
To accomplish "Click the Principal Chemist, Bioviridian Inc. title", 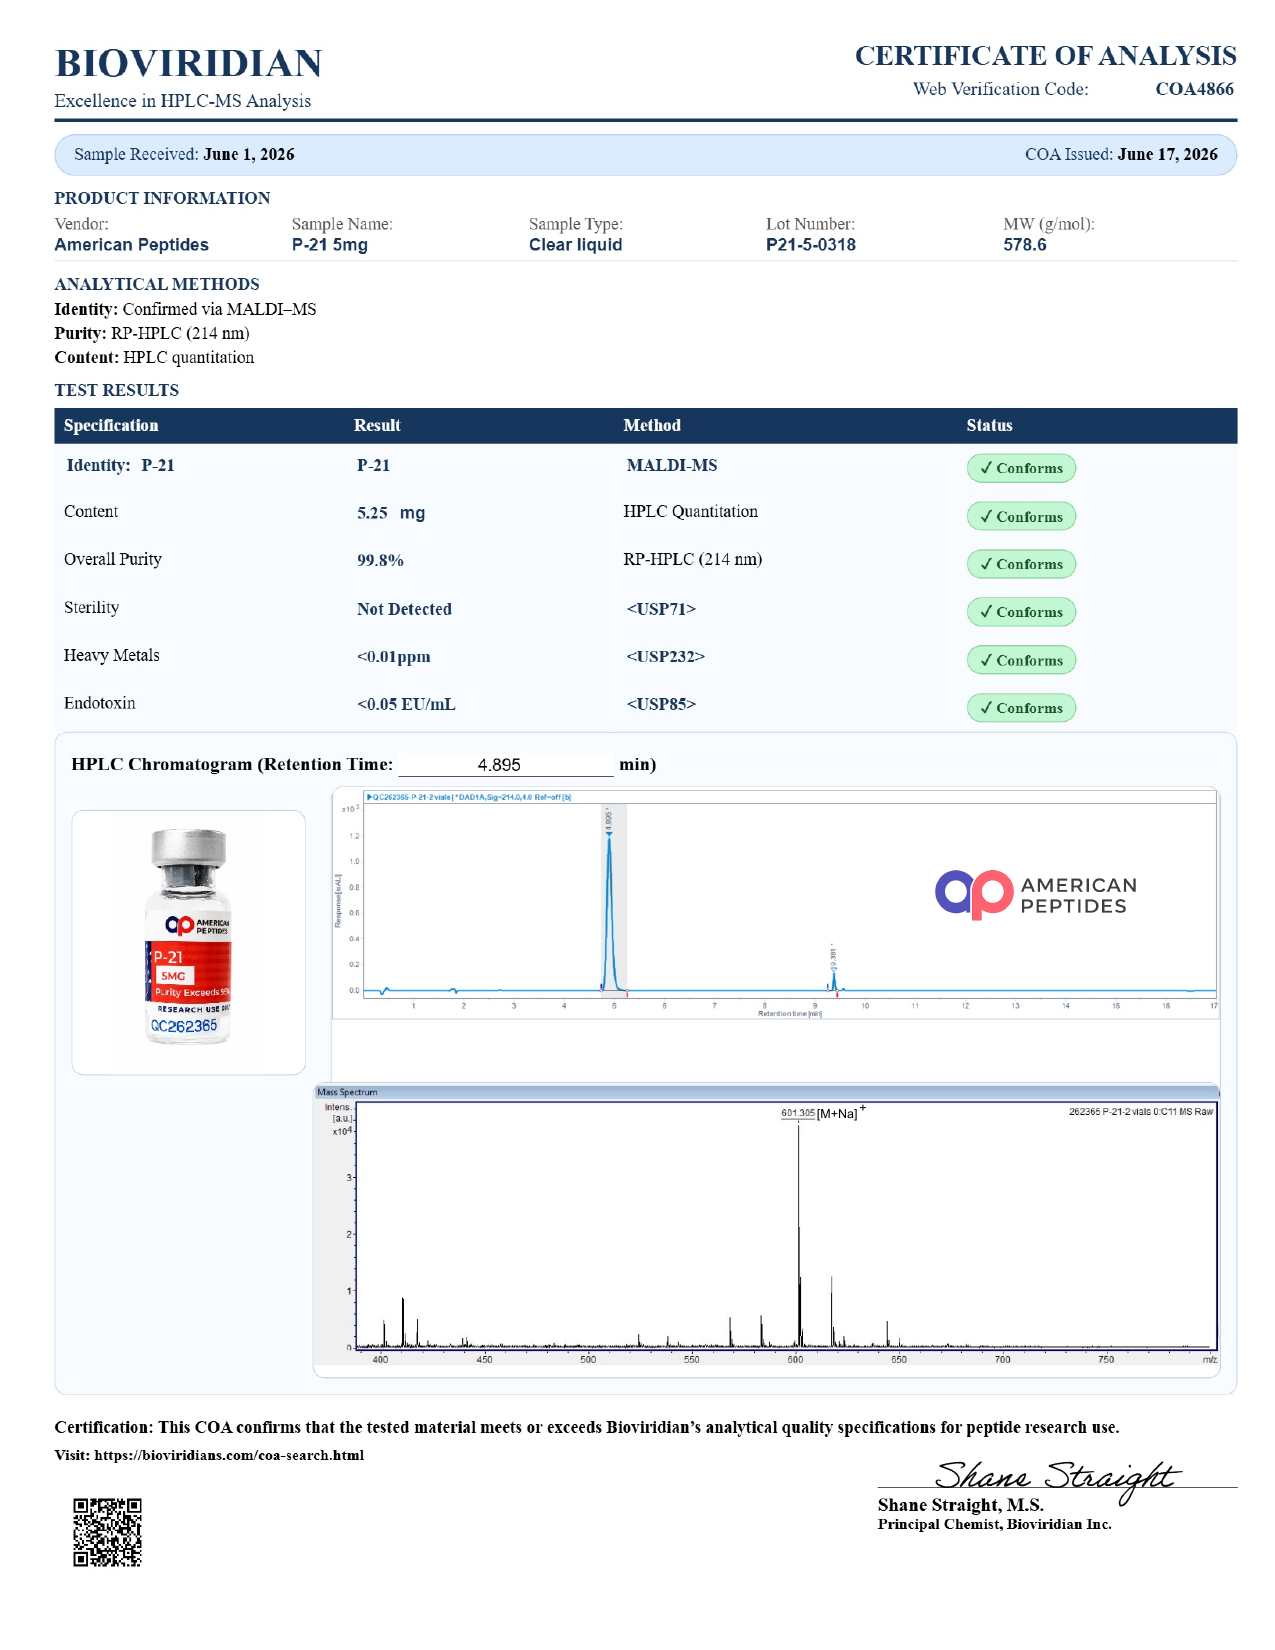I will (994, 1524).
